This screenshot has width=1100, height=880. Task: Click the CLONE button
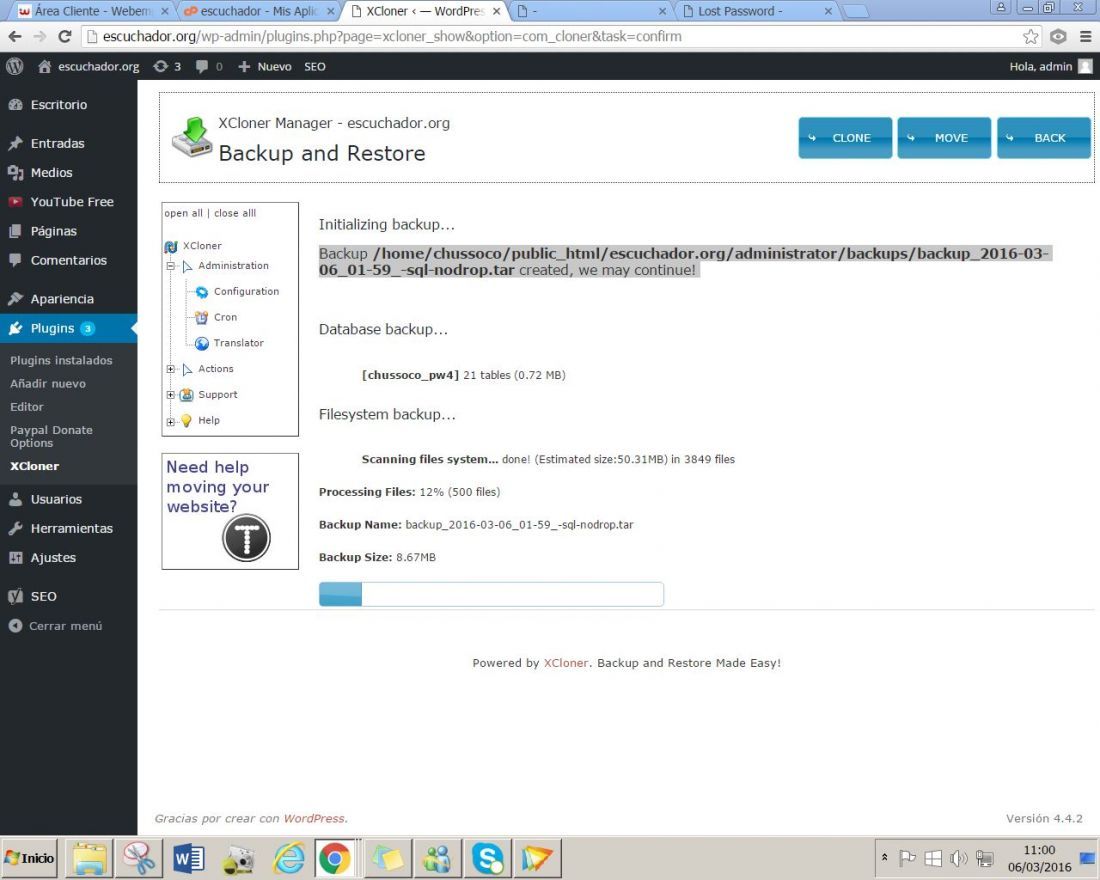click(x=845, y=138)
